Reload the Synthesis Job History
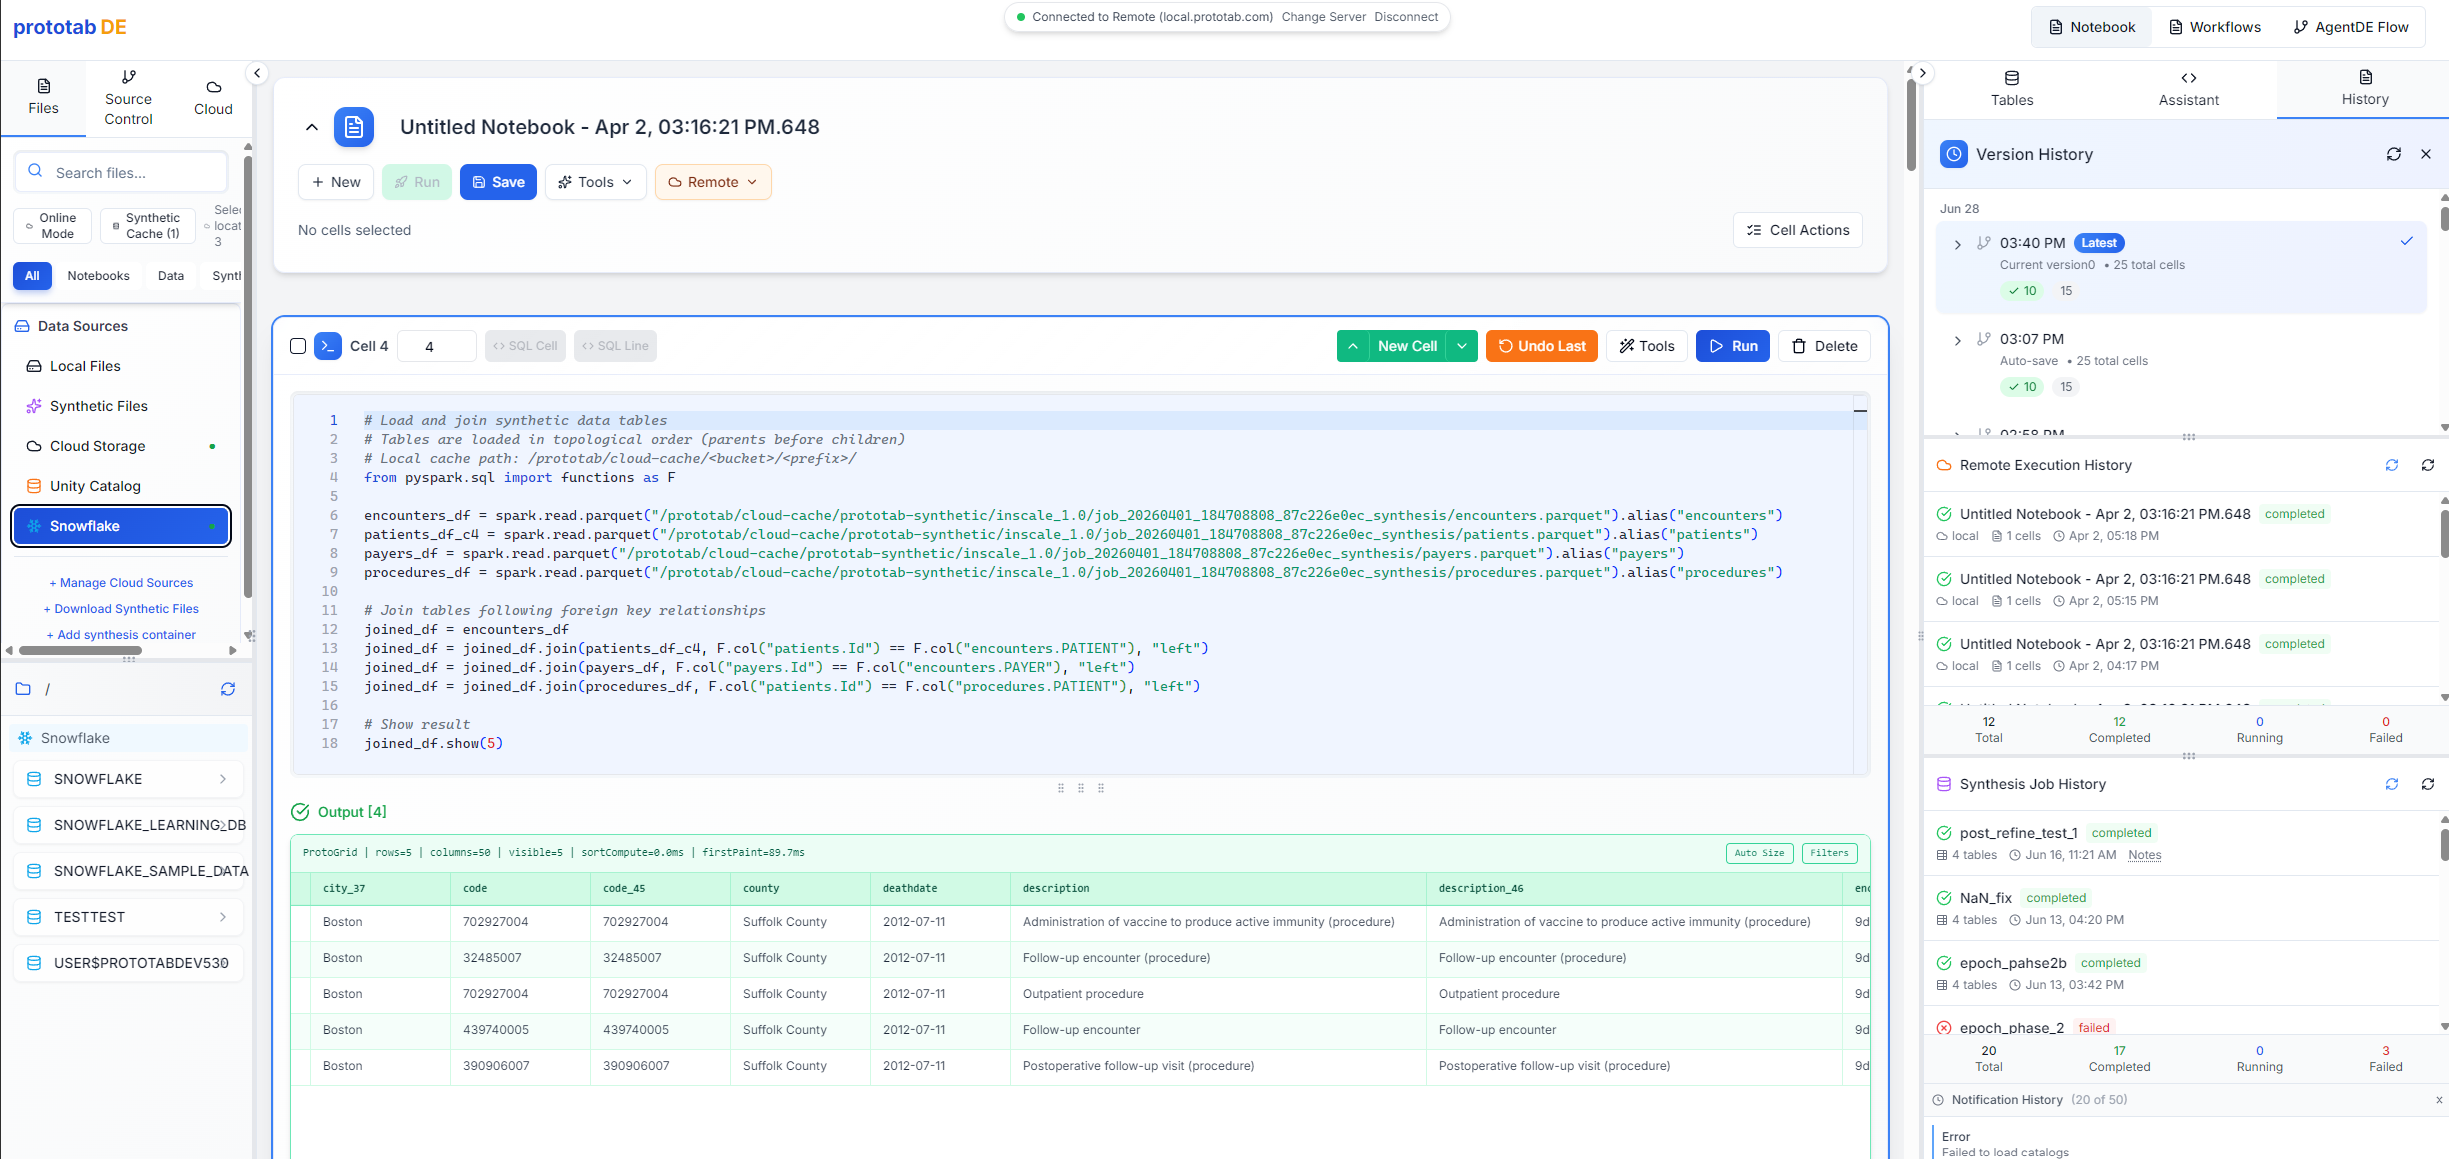 coord(2427,784)
